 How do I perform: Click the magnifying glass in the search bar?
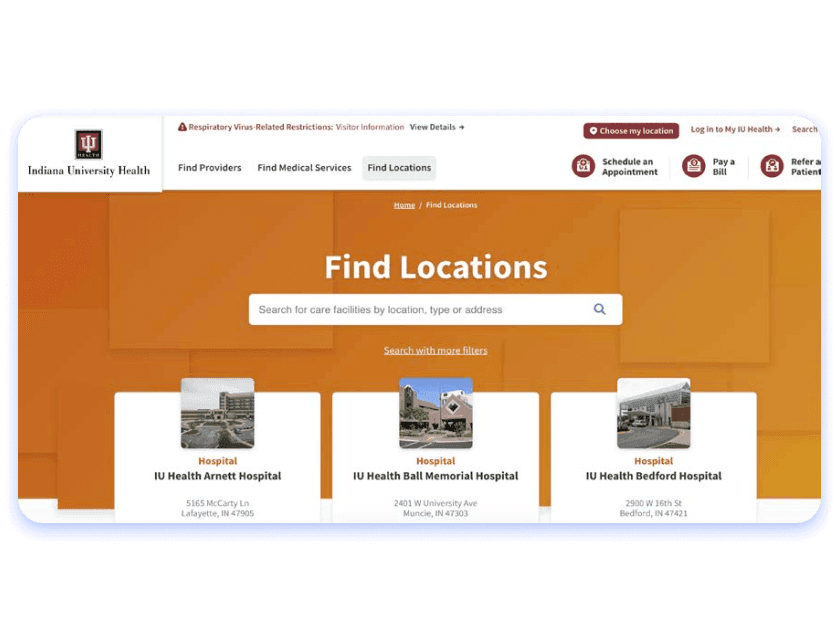click(x=599, y=309)
